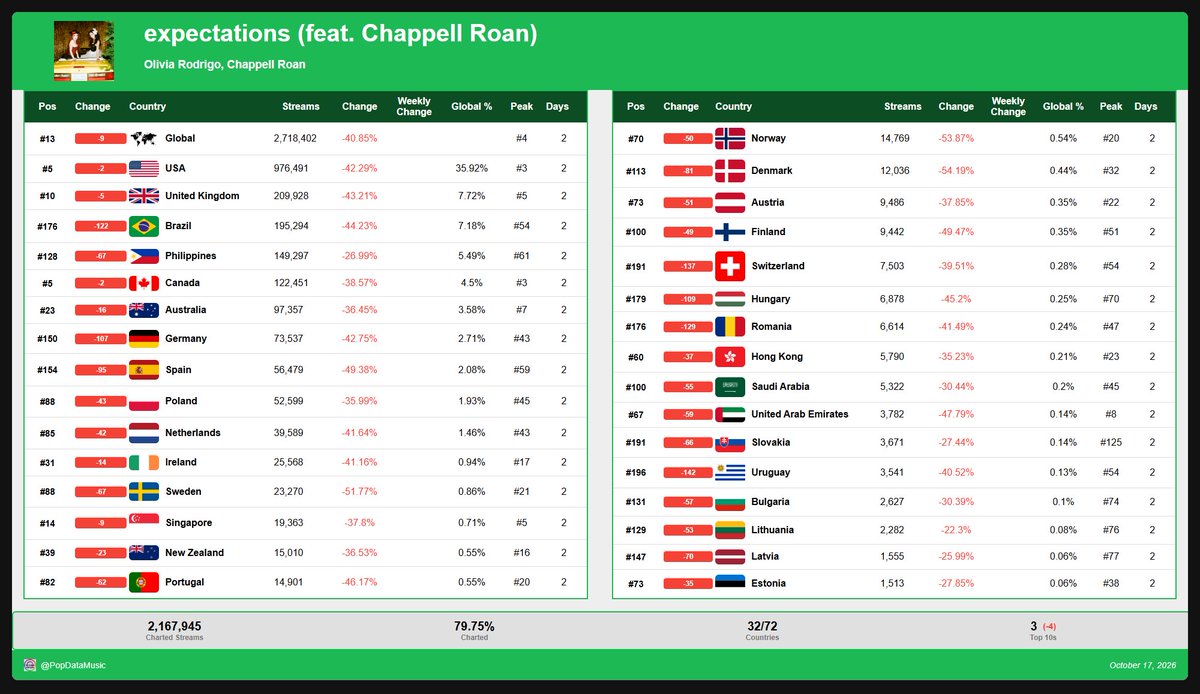Click the Global streams value 2,718,402
1200x694 pixels.
click(295, 139)
